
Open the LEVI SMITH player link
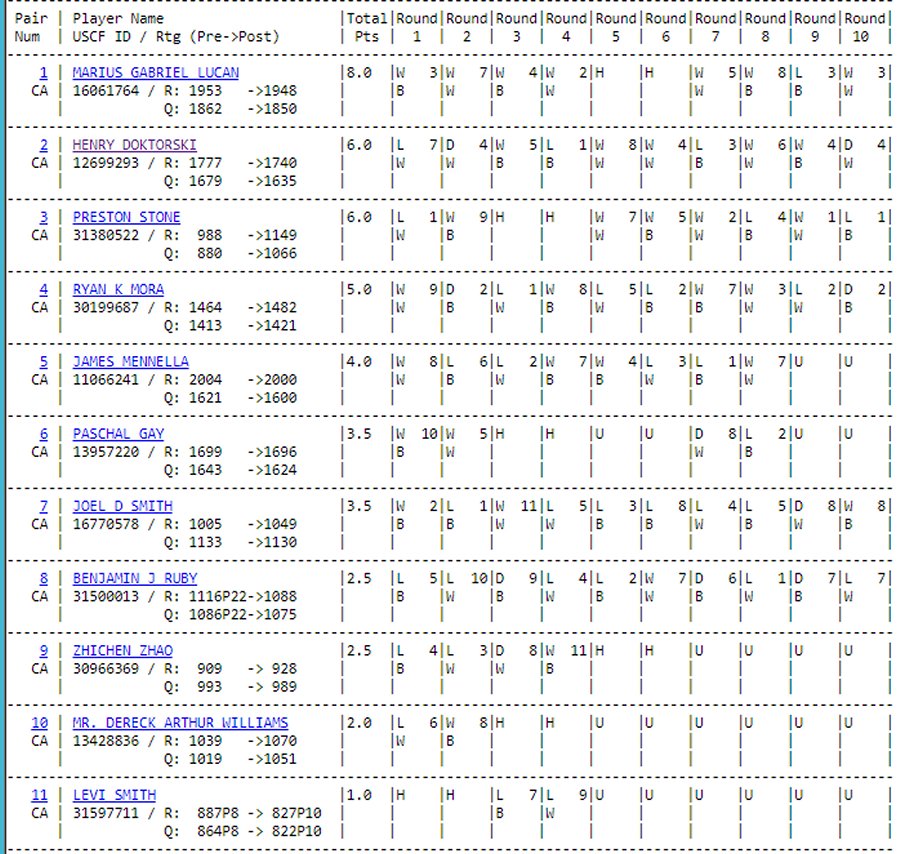coord(114,796)
